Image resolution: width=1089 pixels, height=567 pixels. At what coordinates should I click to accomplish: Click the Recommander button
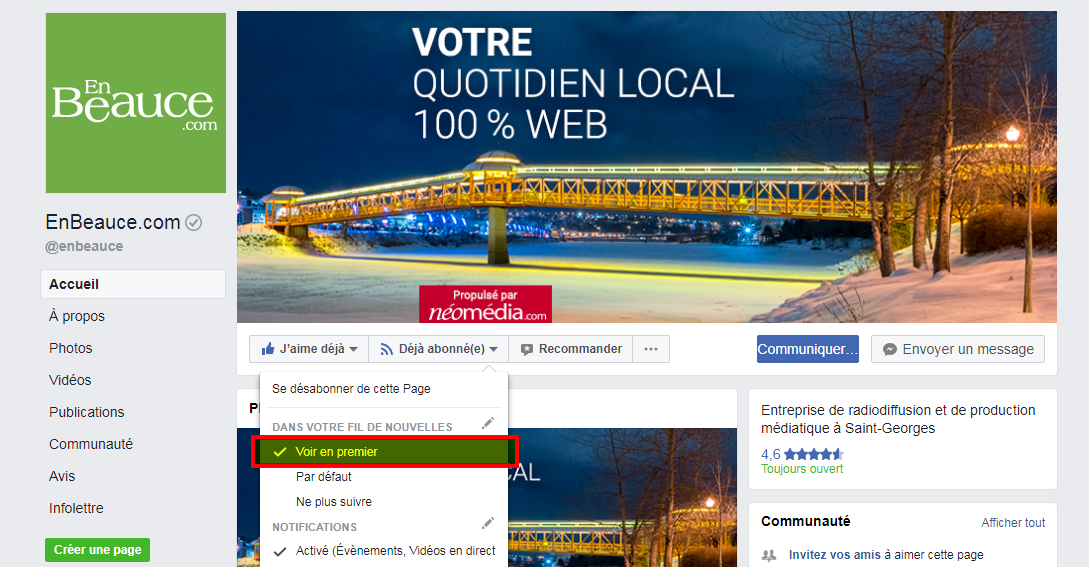571,349
